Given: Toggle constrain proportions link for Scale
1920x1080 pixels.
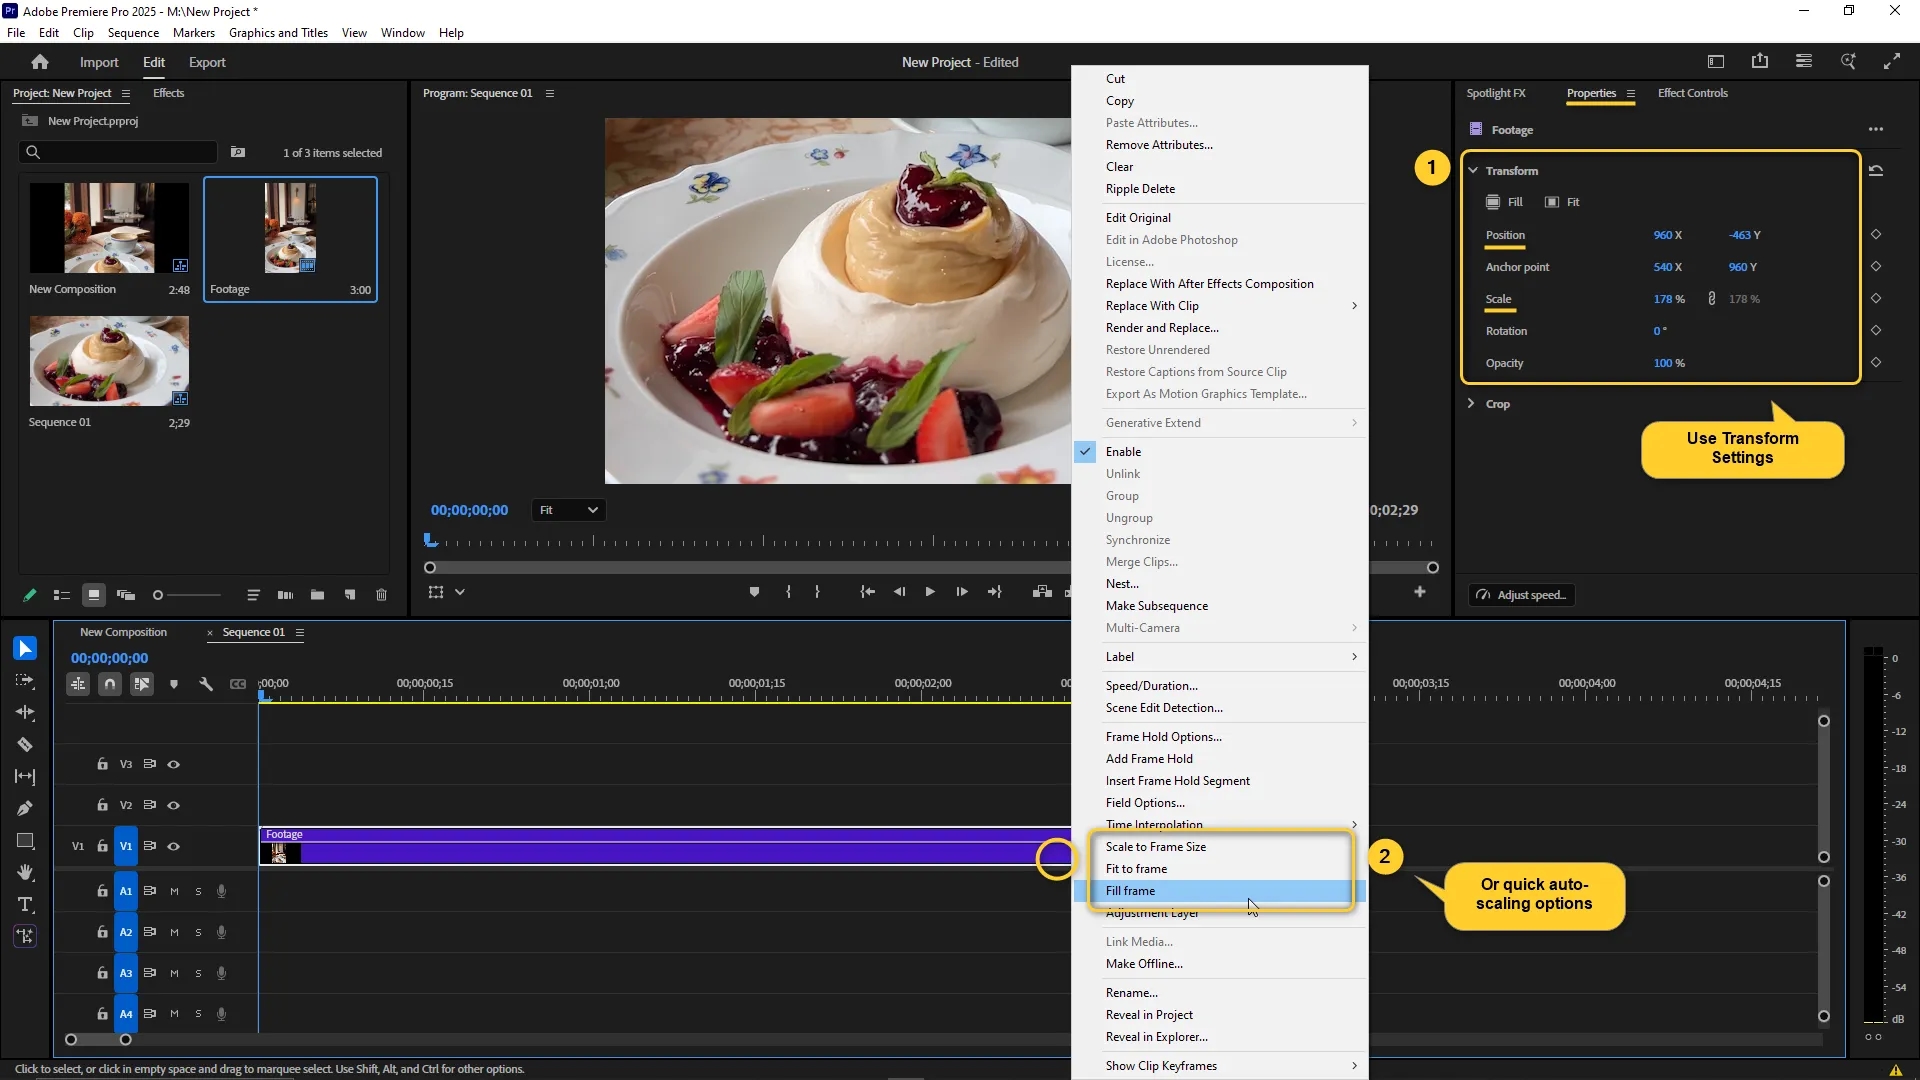Looking at the screenshot, I should click(x=1712, y=299).
